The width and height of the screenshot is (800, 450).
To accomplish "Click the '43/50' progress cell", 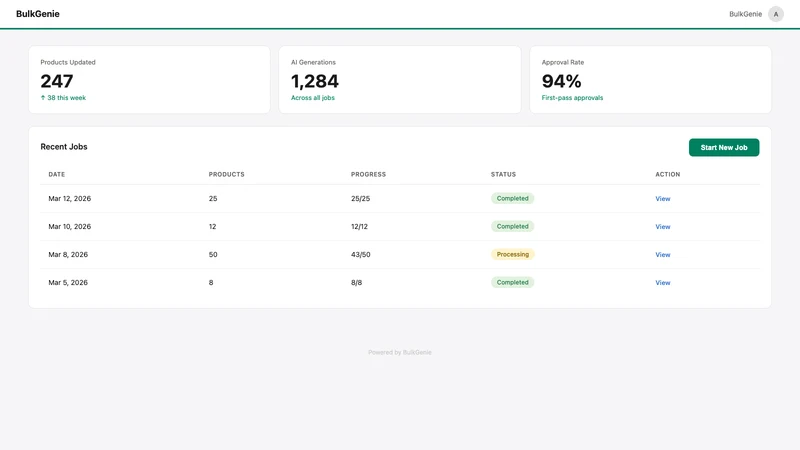I will coord(361,255).
